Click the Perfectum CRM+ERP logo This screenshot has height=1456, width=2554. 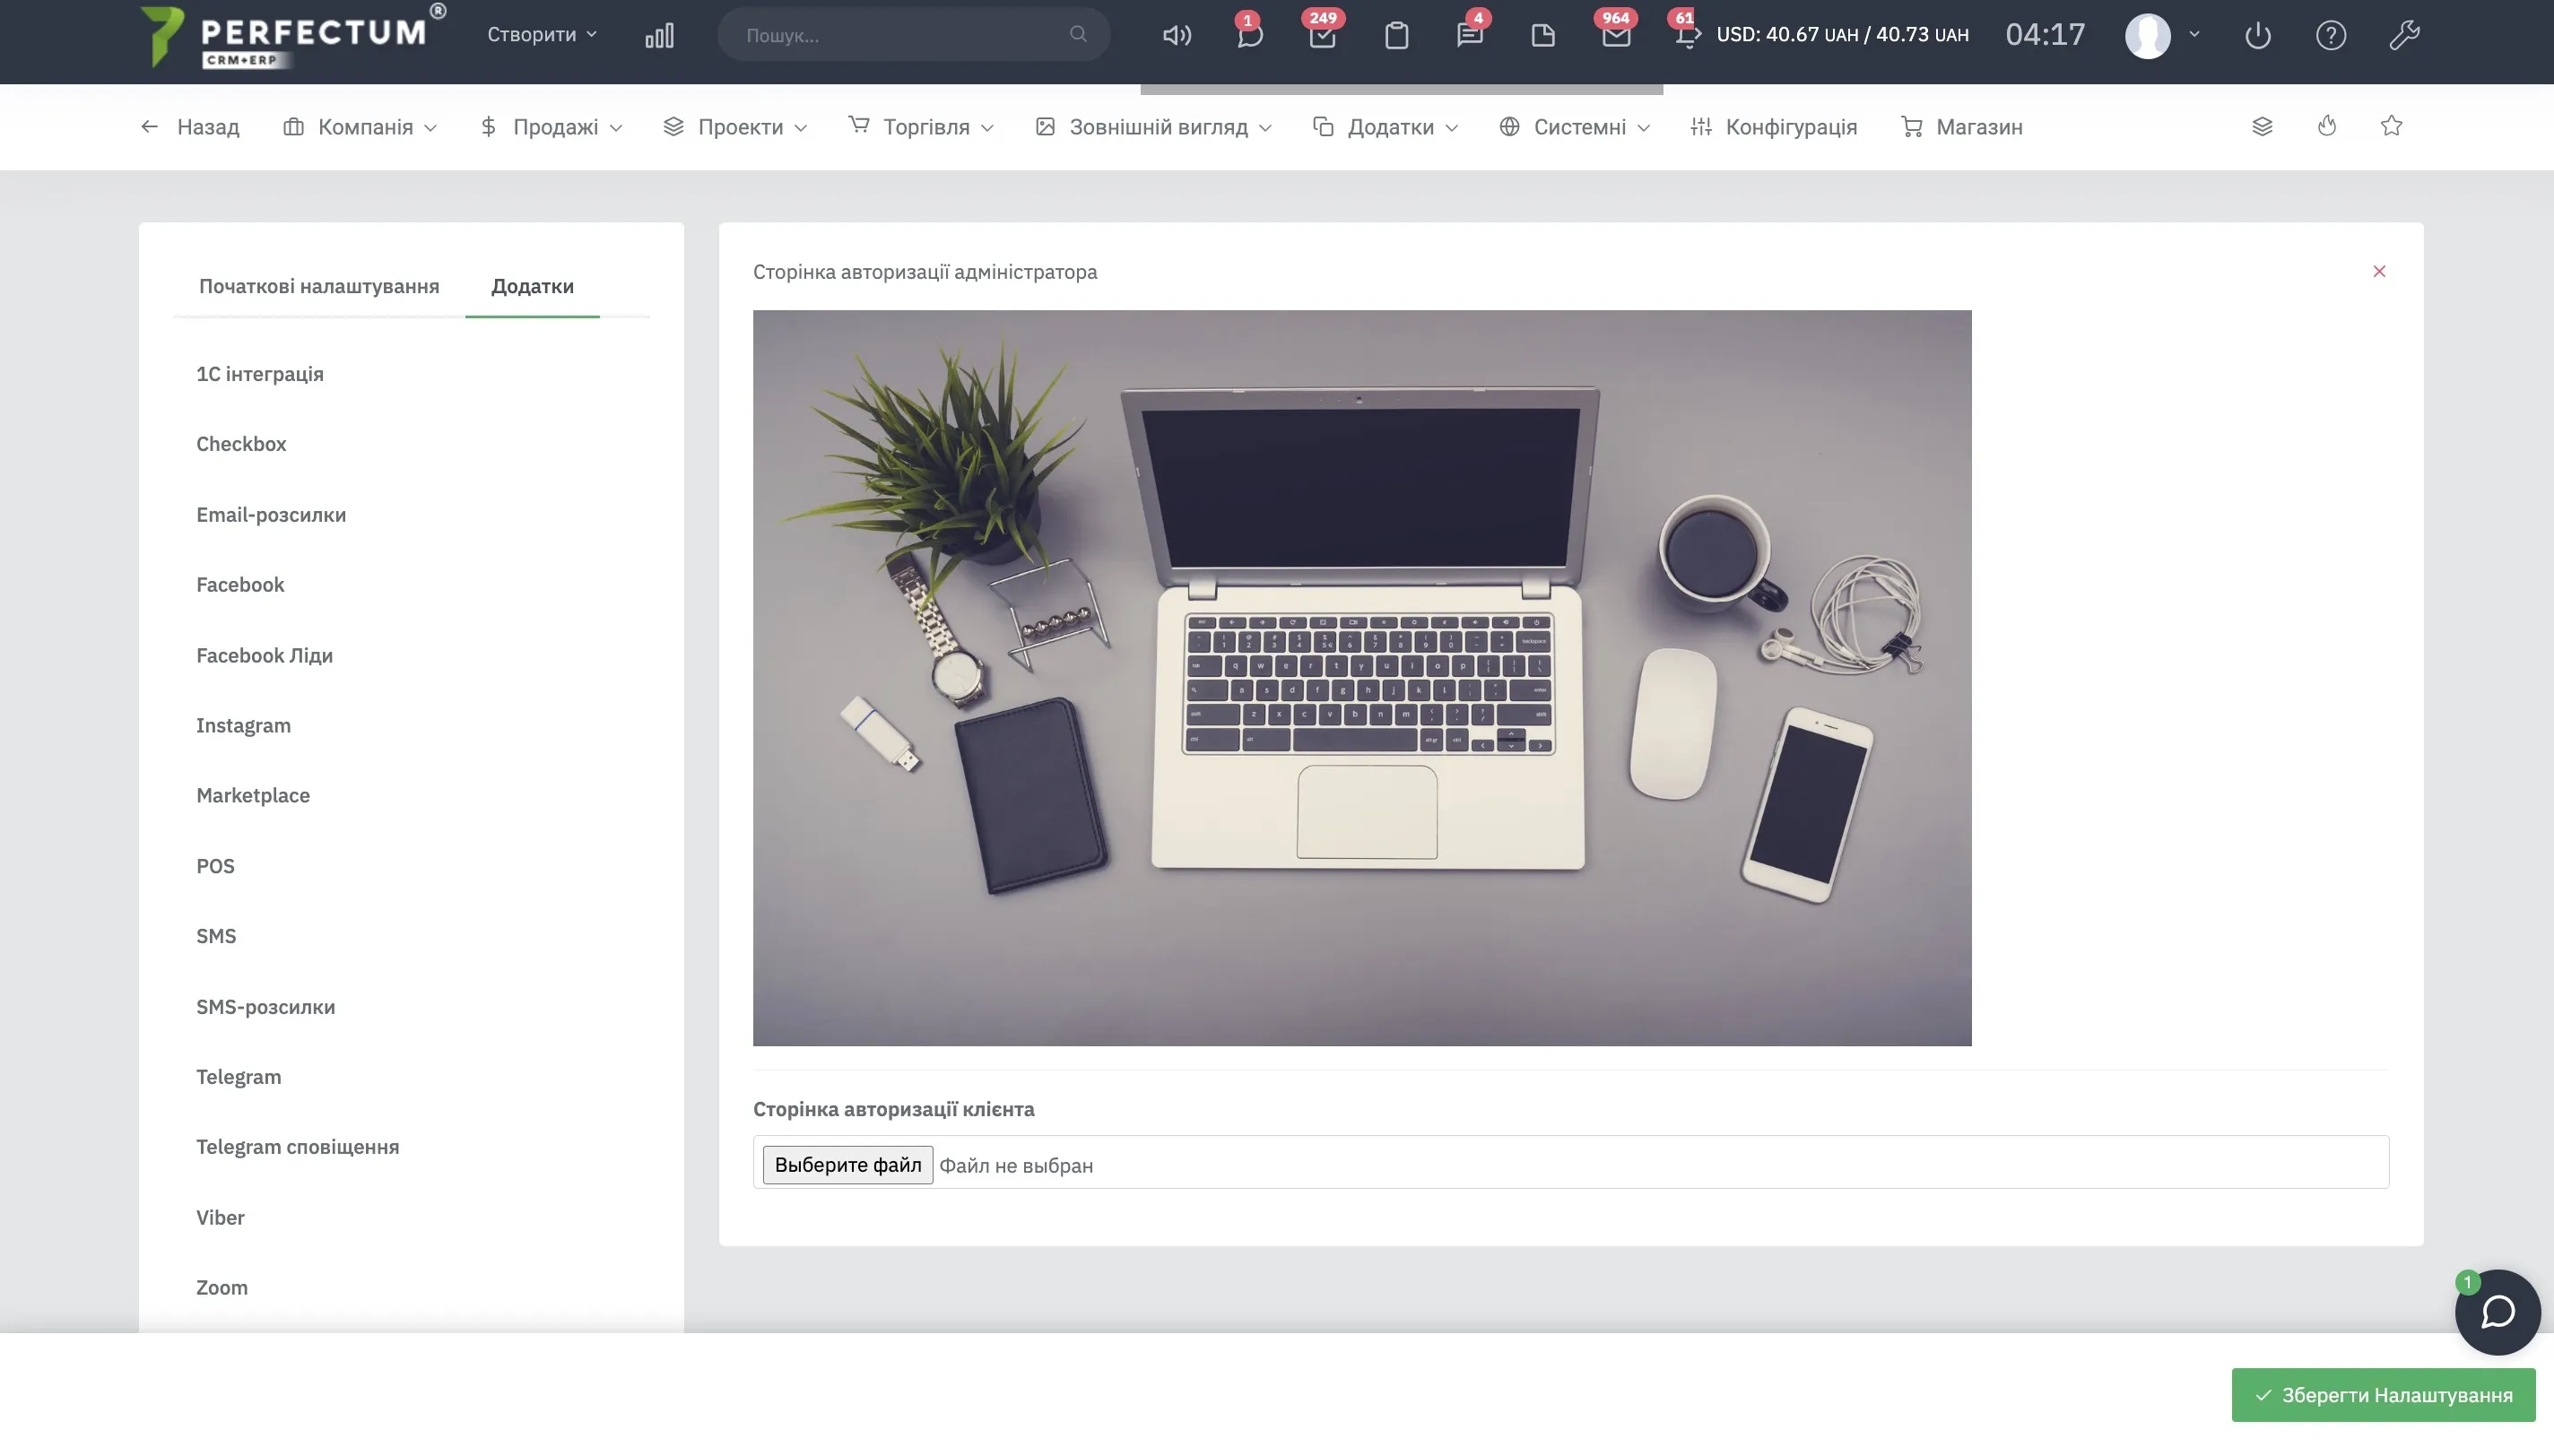click(x=292, y=36)
